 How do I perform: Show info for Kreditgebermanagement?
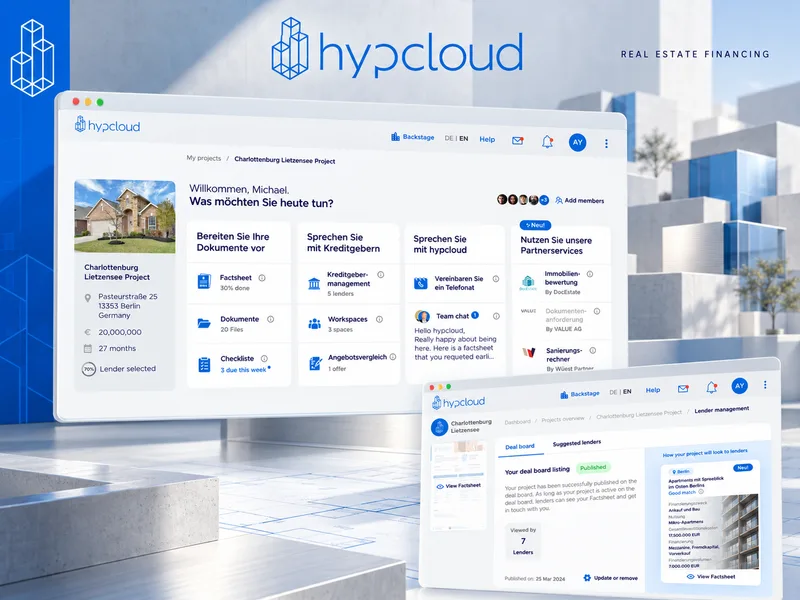tap(381, 274)
